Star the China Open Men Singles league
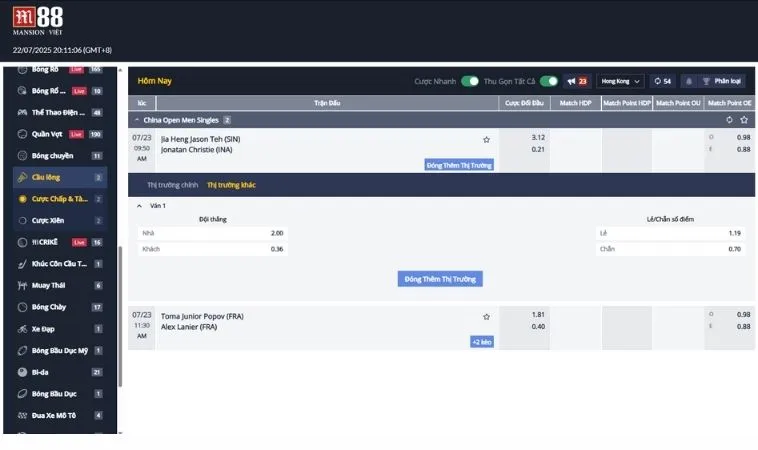This screenshot has height=450, width=758. pyautogui.click(x=743, y=119)
